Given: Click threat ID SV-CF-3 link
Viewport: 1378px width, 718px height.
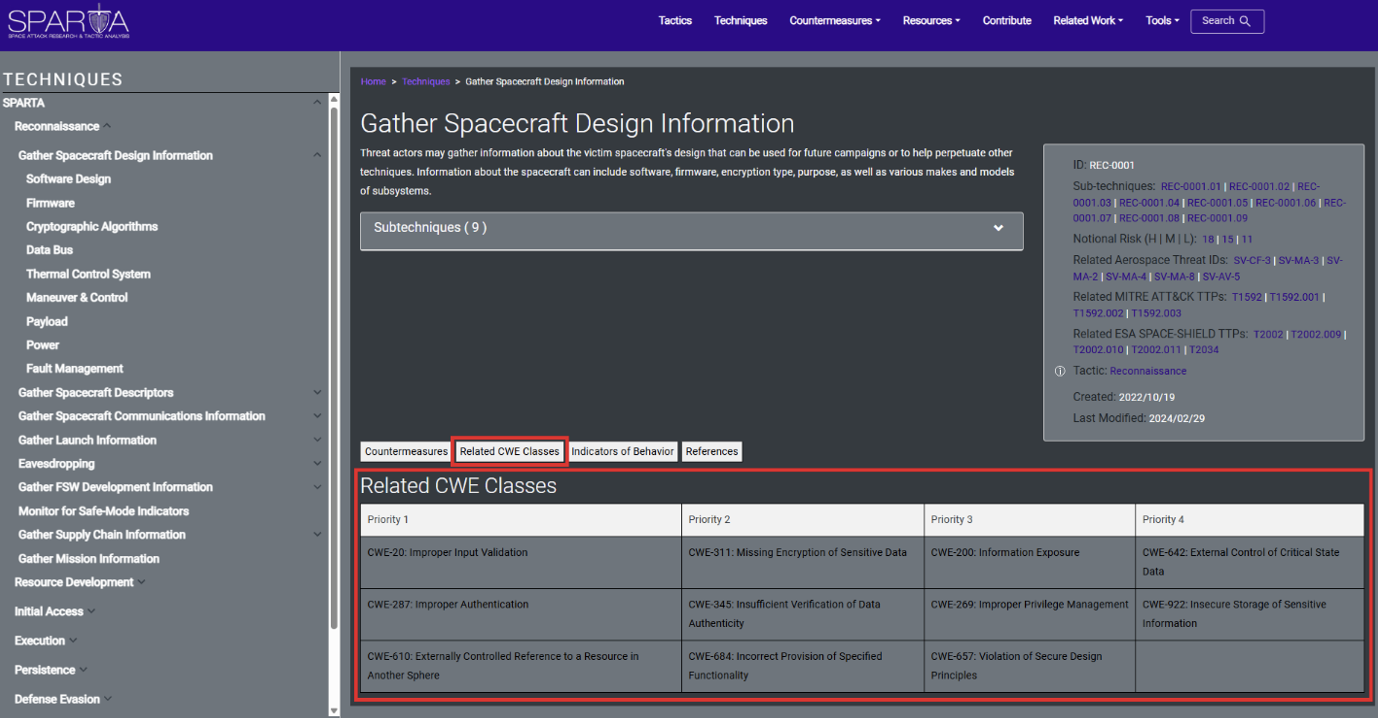Looking at the screenshot, I should (x=1252, y=261).
